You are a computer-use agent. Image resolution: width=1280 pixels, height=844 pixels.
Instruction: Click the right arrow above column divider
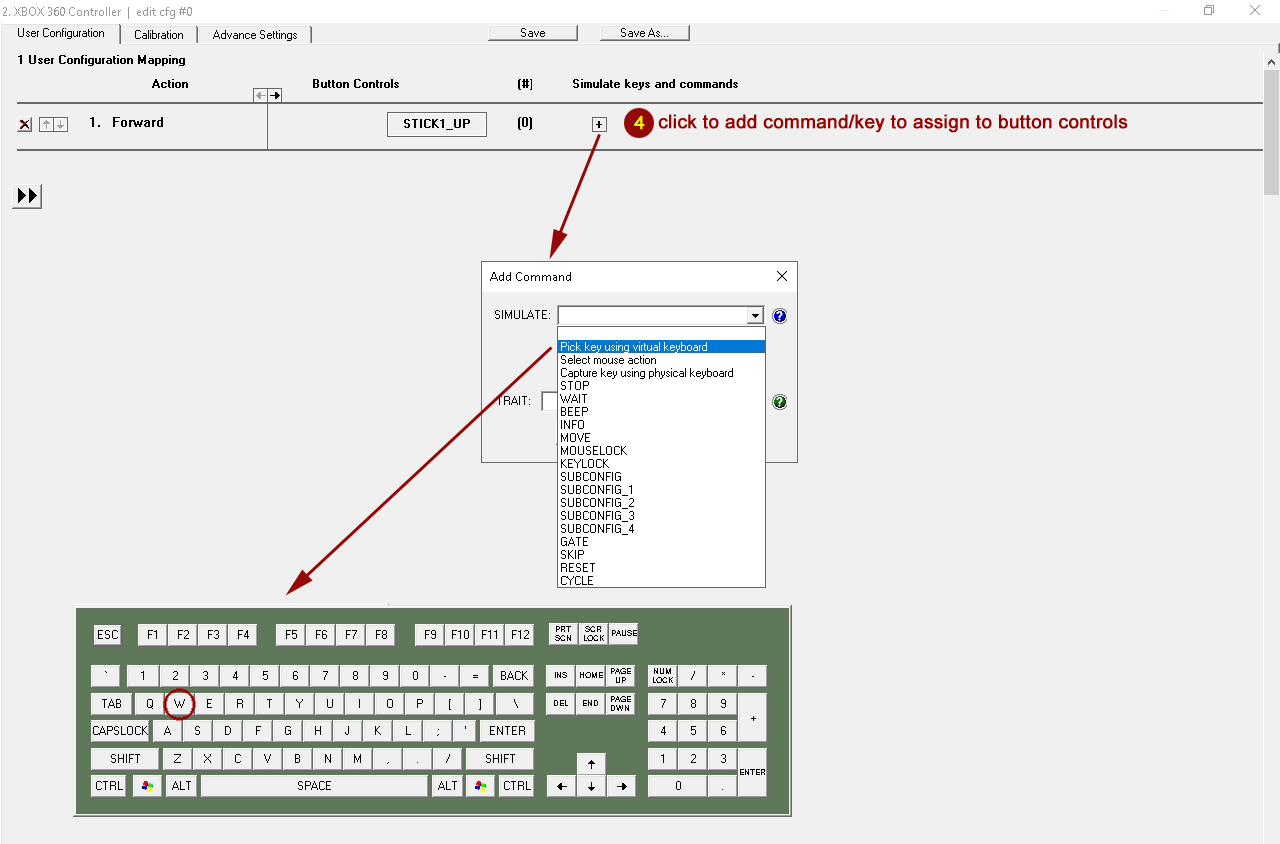(275, 95)
